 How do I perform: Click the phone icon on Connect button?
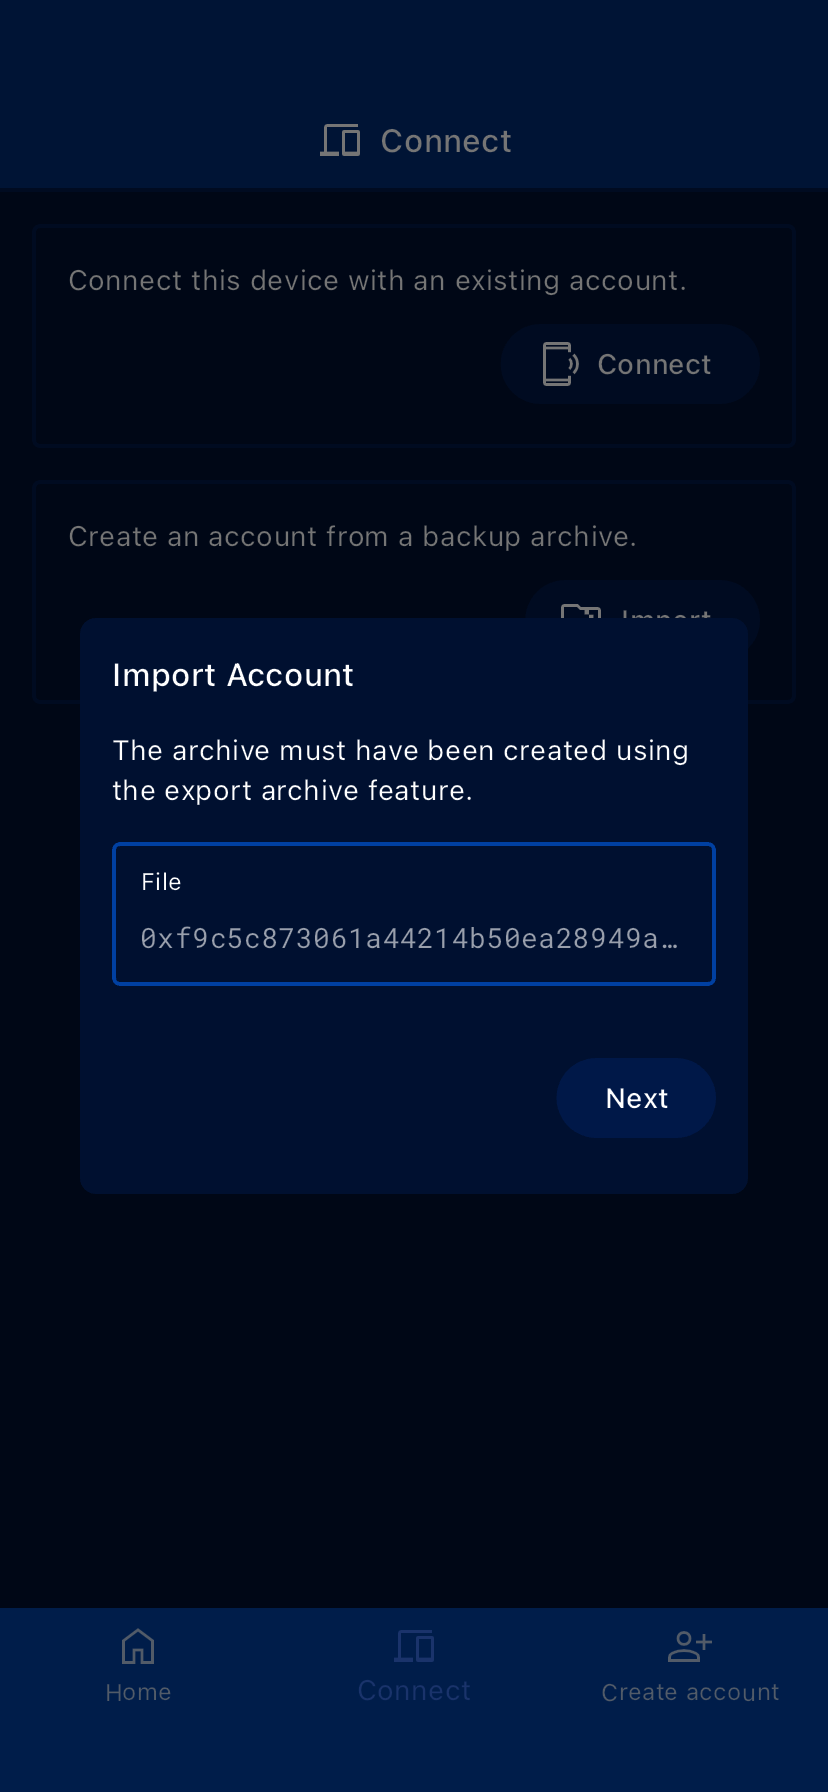pos(559,364)
